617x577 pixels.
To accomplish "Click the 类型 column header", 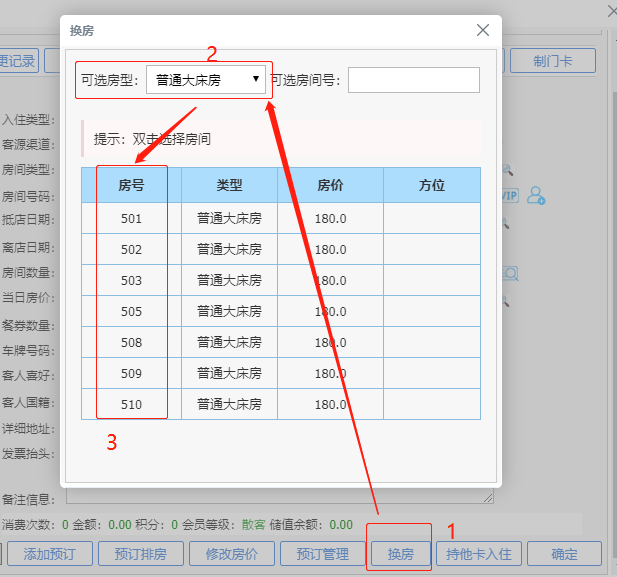I will pos(229,185).
